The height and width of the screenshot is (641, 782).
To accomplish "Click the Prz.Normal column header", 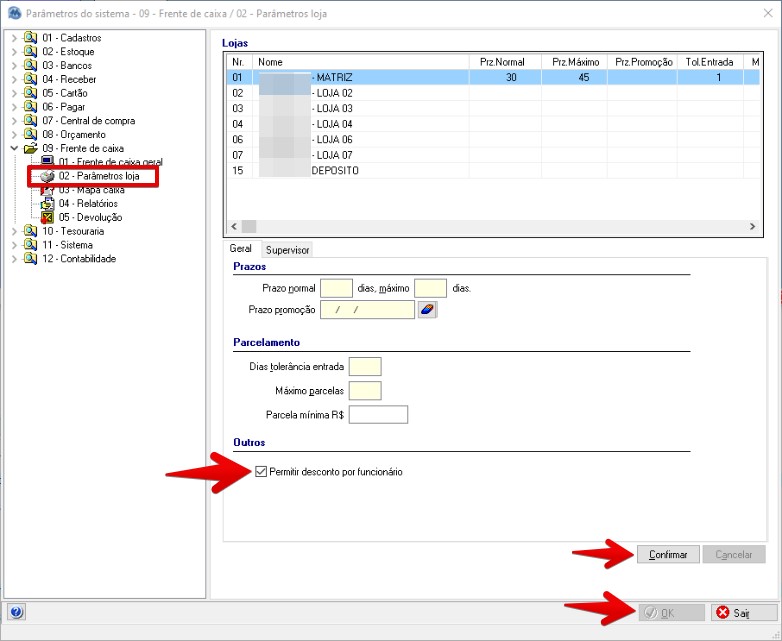I will (505, 62).
